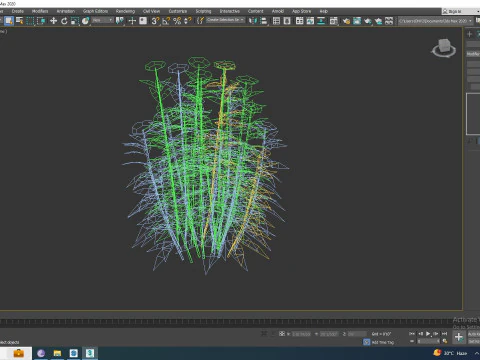Choose the Select Object tool
The width and height of the screenshot is (480, 360).
[9, 21]
